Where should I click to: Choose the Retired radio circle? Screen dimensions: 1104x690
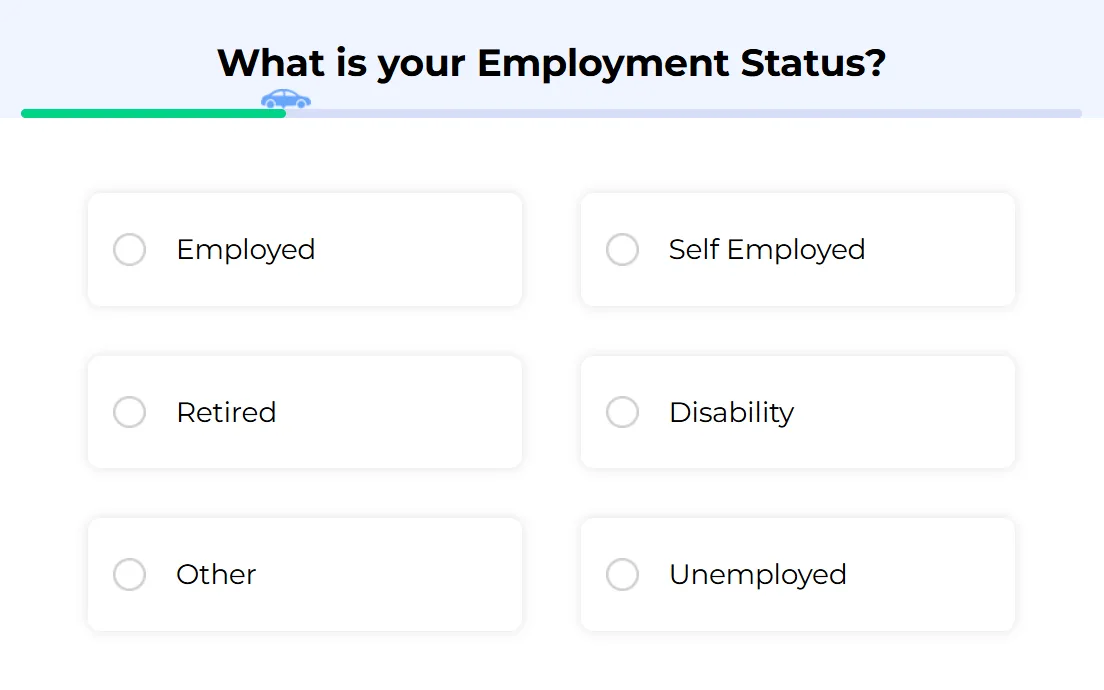[x=129, y=412]
